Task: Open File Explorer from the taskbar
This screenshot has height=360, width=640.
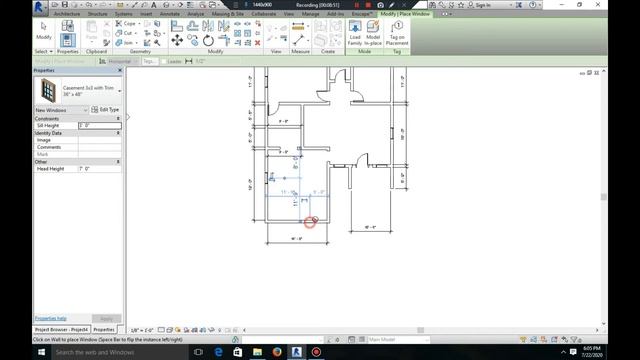Action: click(x=257, y=352)
